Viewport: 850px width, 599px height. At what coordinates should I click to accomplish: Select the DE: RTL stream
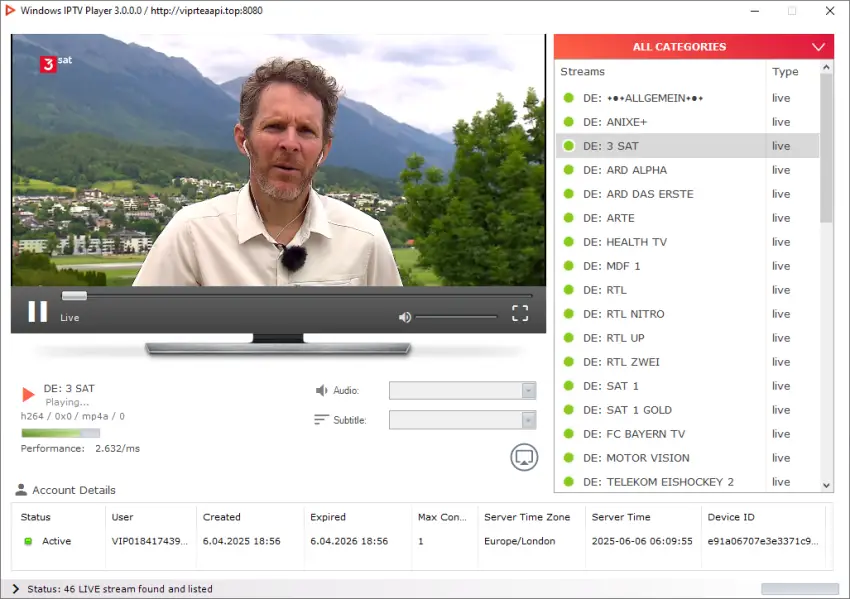(687, 290)
